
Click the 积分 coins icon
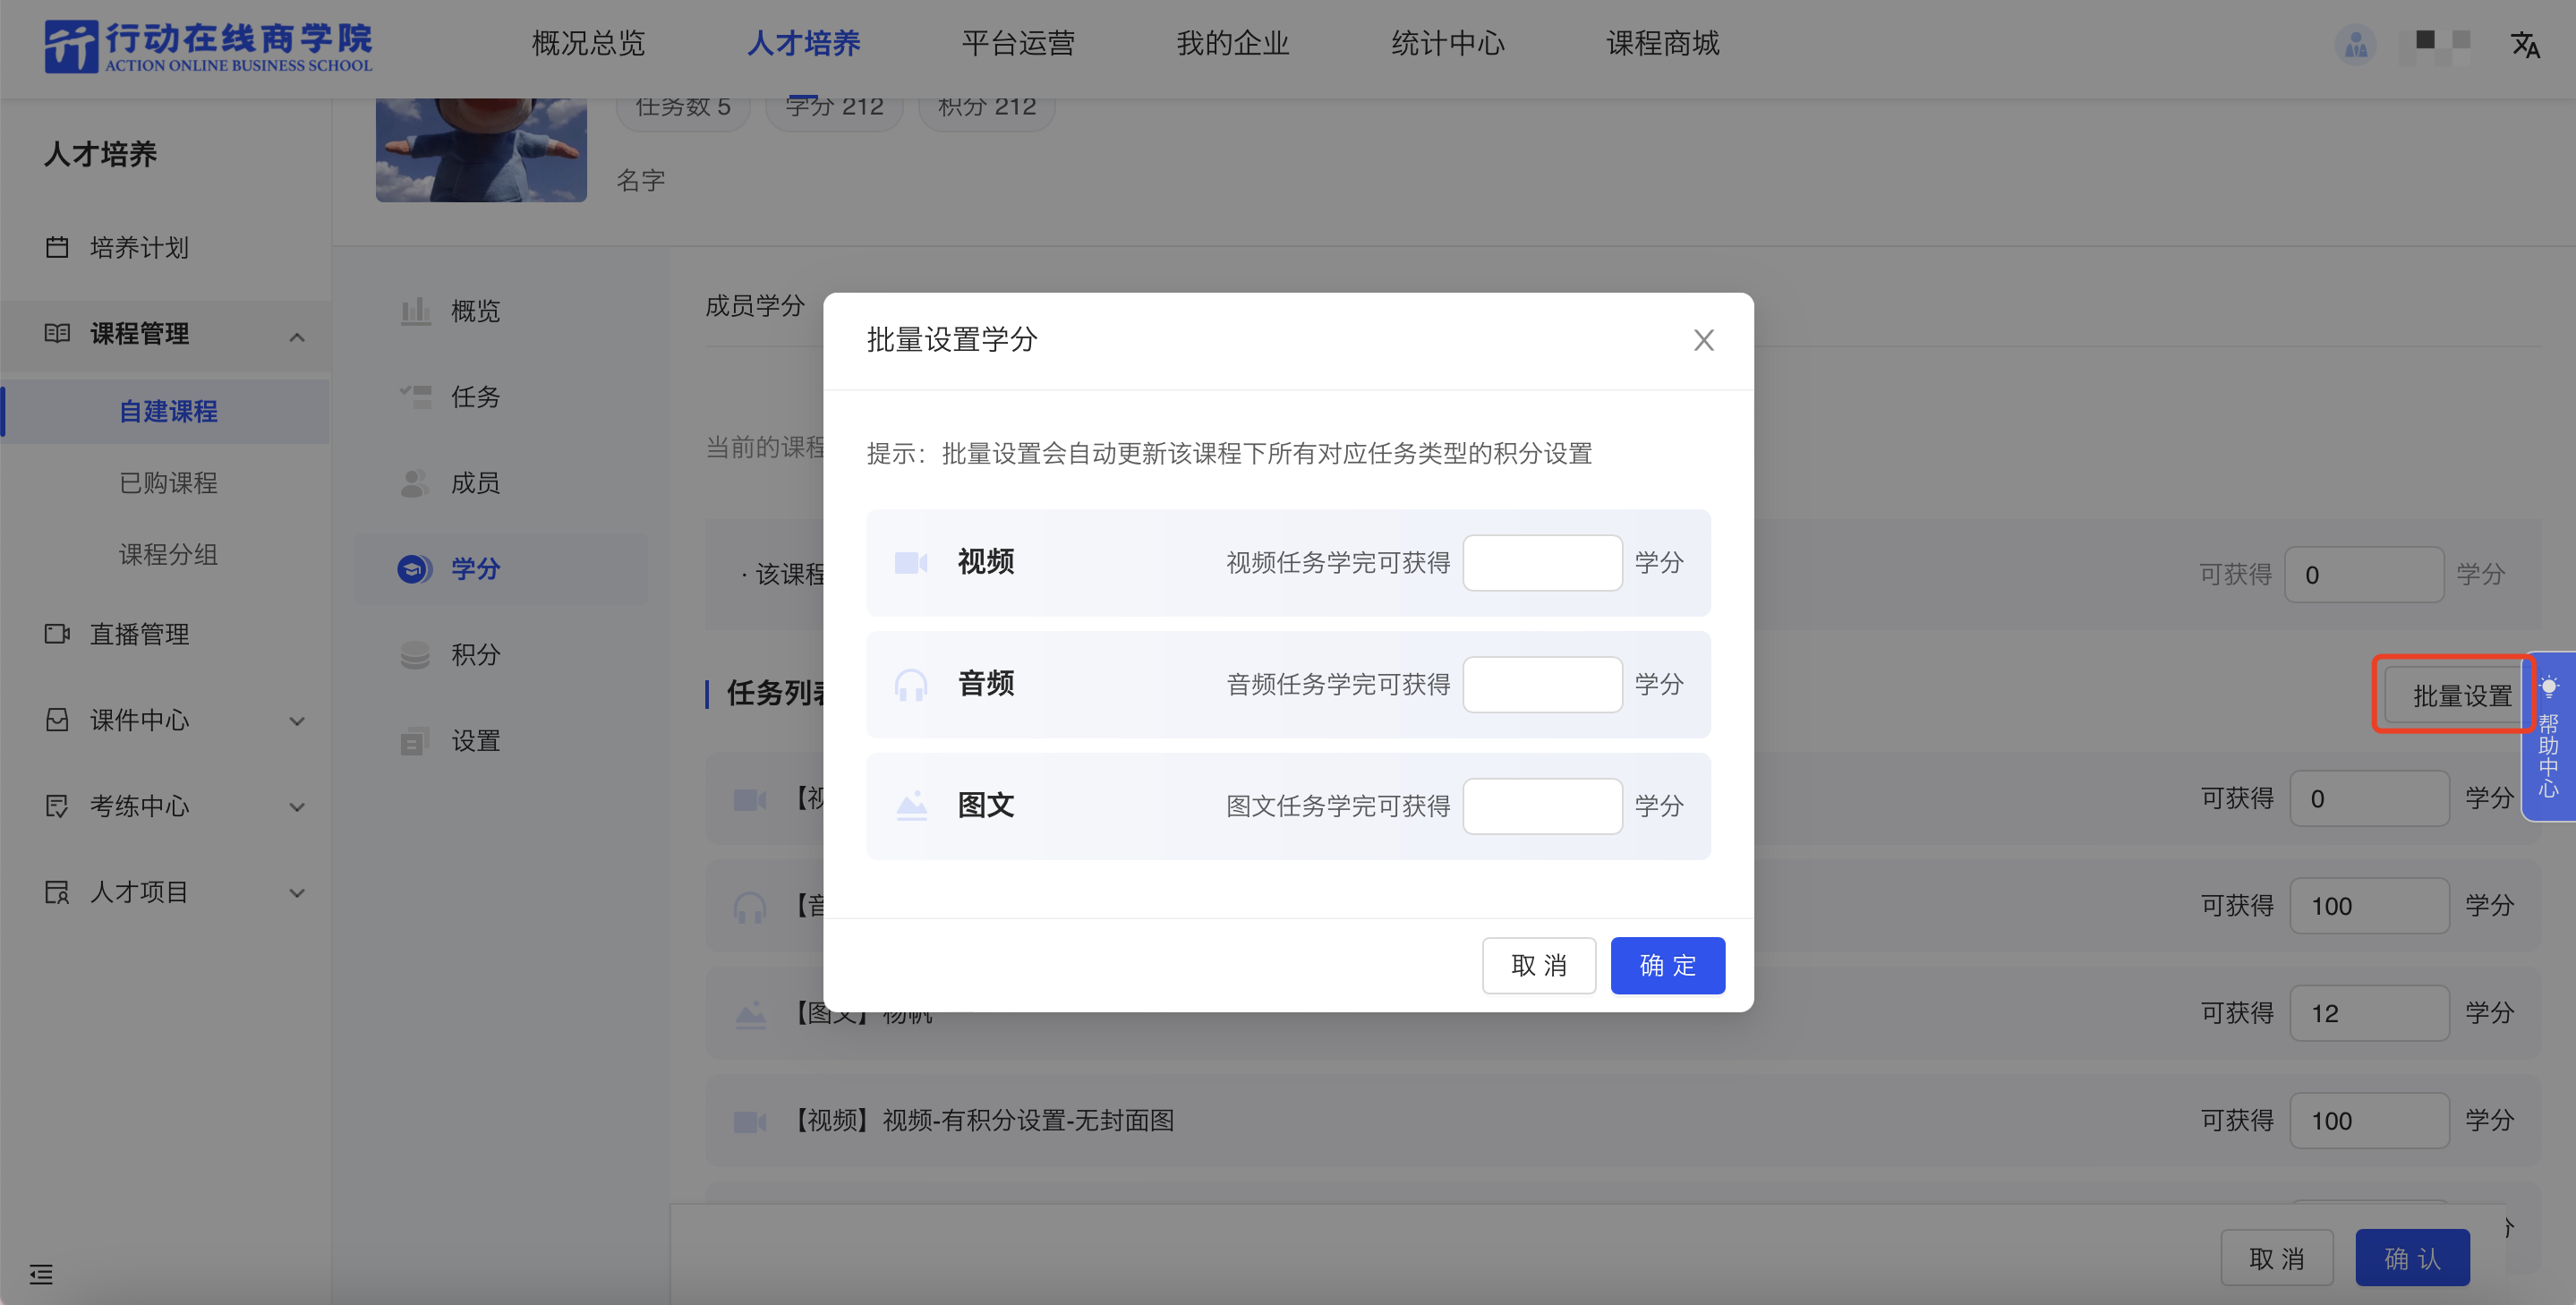pos(415,655)
